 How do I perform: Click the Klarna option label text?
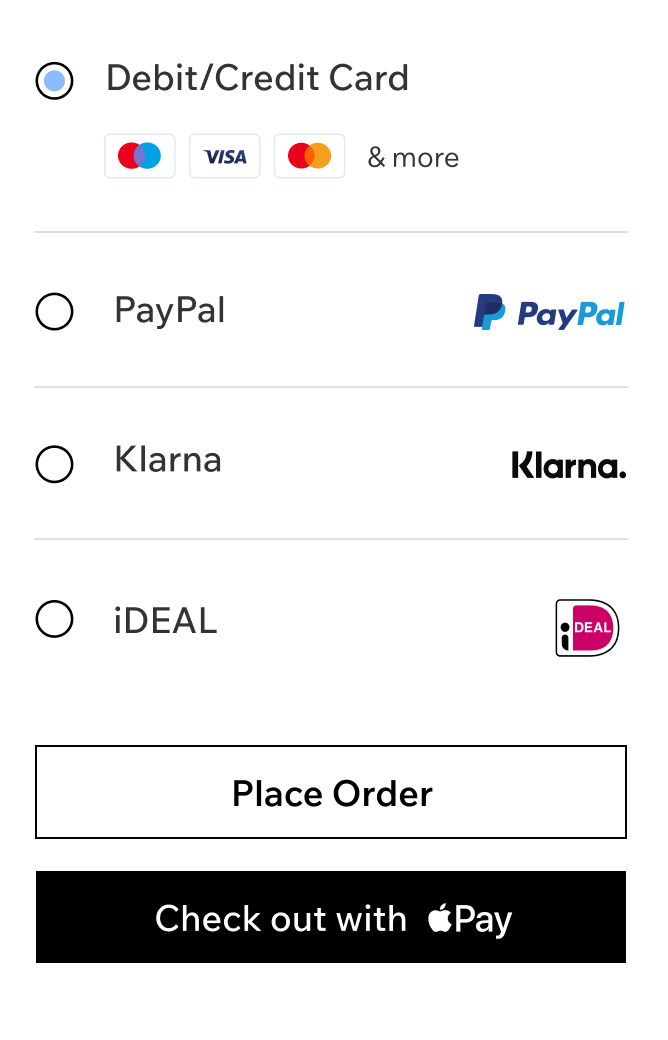pos(168,459)
